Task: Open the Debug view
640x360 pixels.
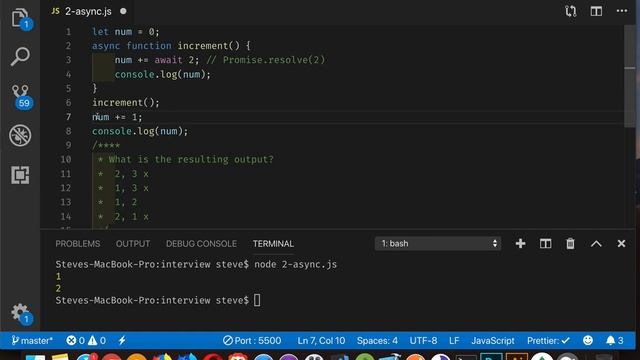Action: (20, 135)
